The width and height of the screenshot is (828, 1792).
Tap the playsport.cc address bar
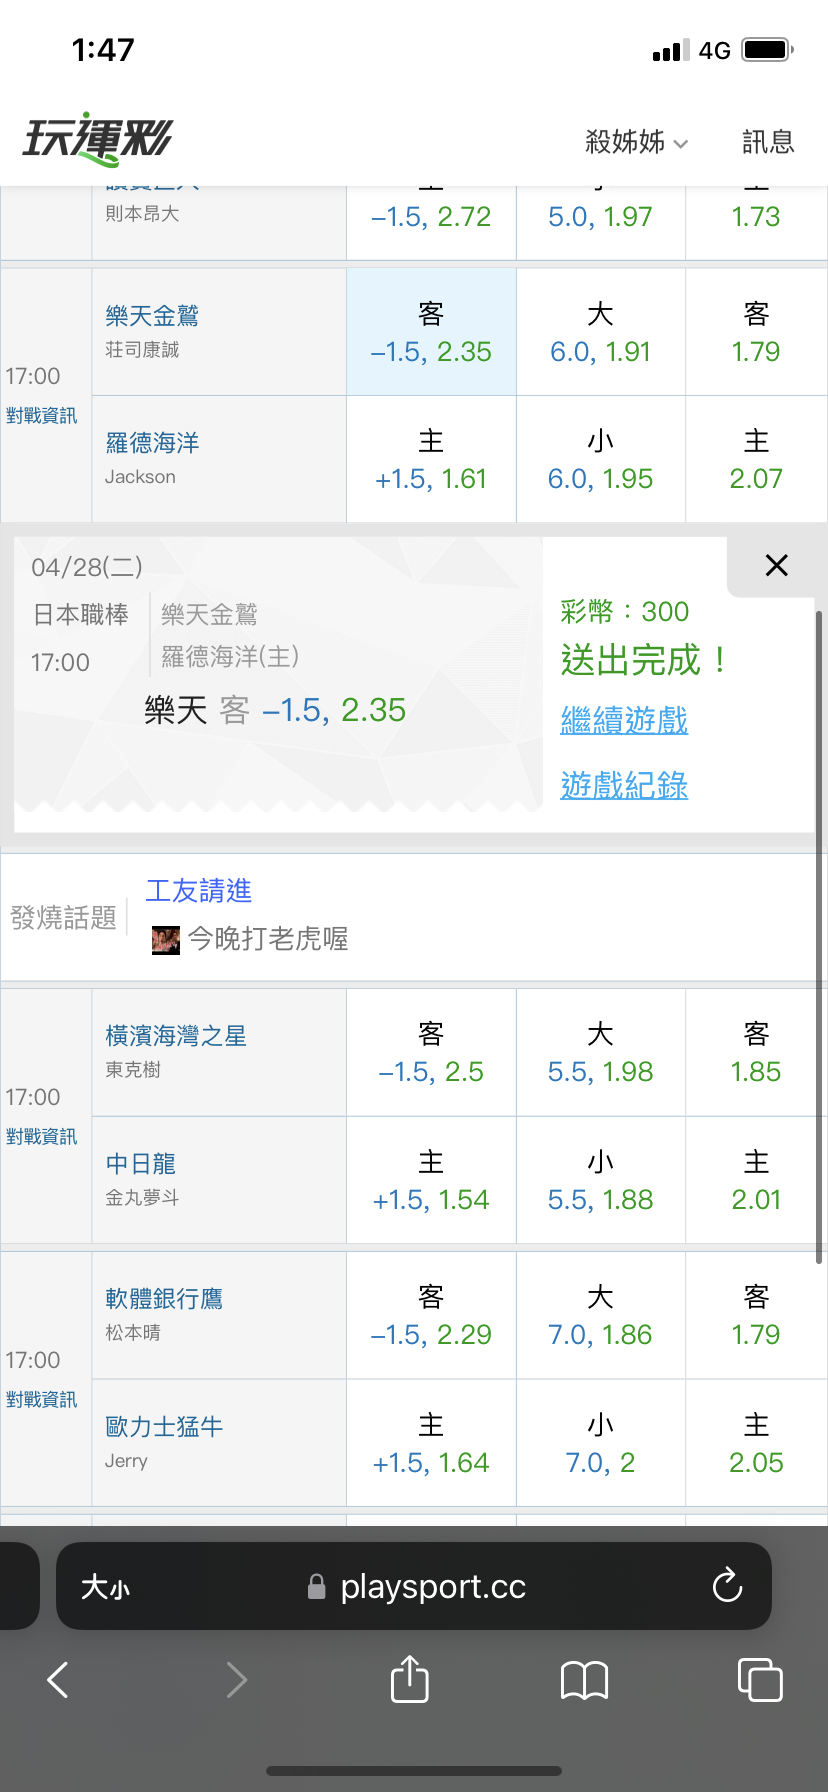point(432,1587)
